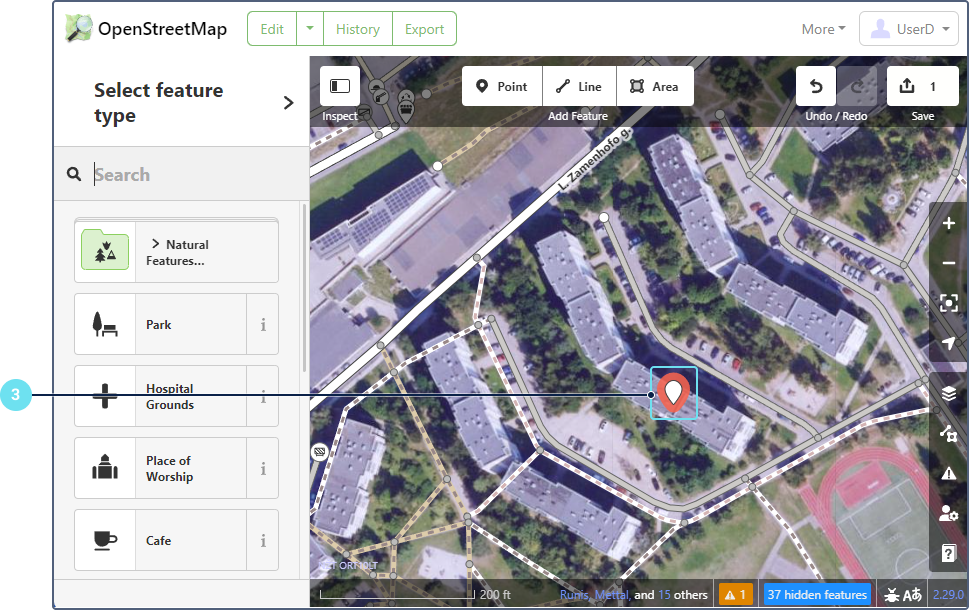Viewport: 969px width, 610px height.
Task: Toggle the Inspect sidebar panel icon
Action: [339, 86]
